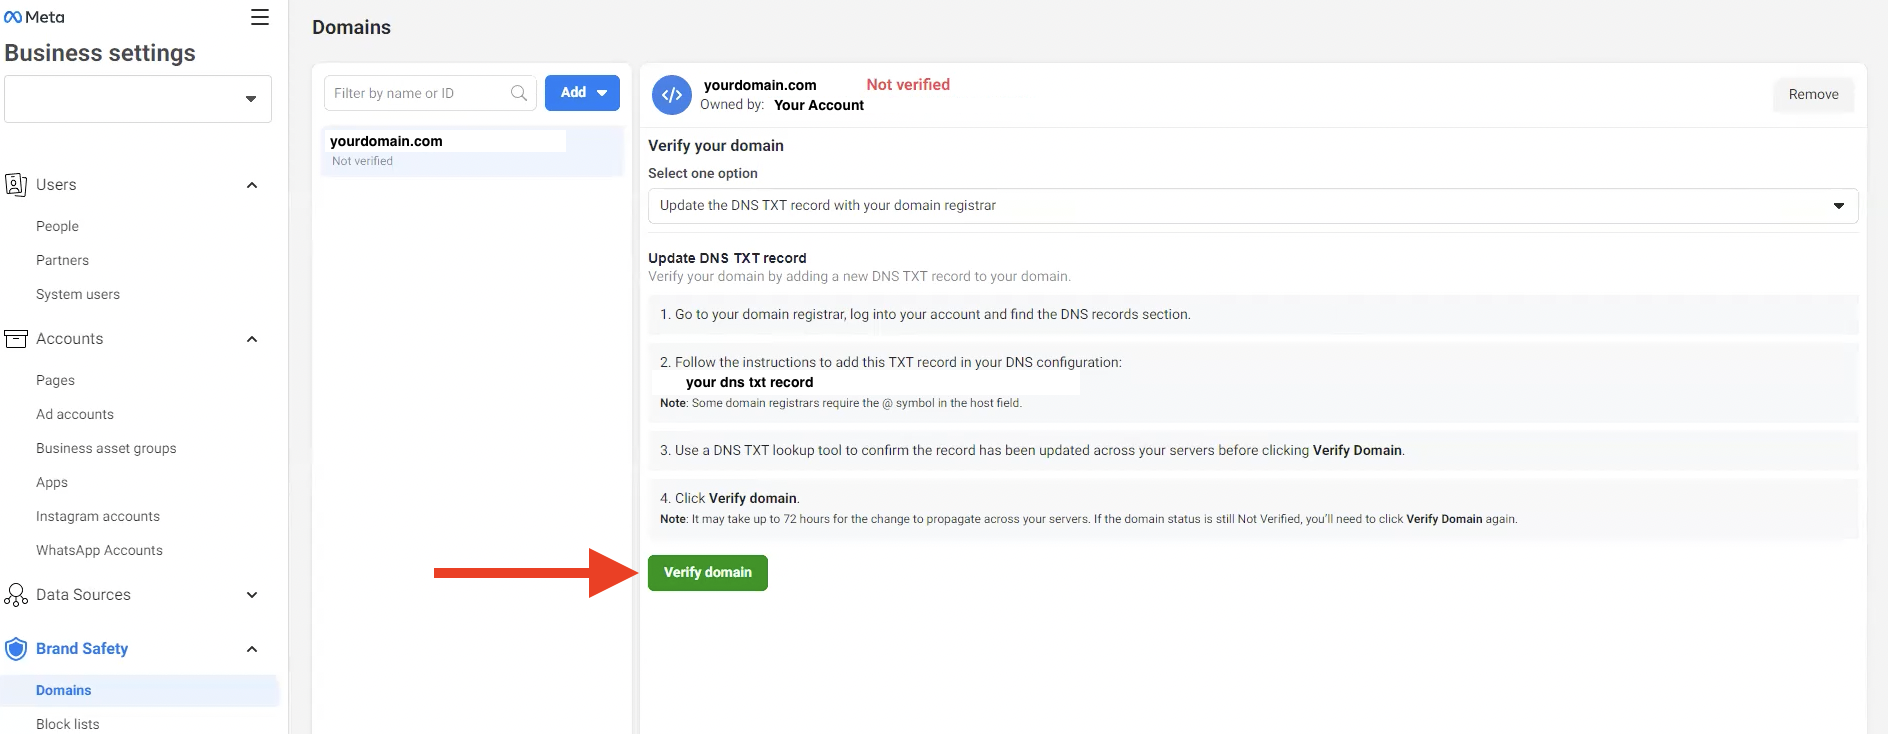
Task: Click the Business settings title
Action: click(x=100, y=53)
